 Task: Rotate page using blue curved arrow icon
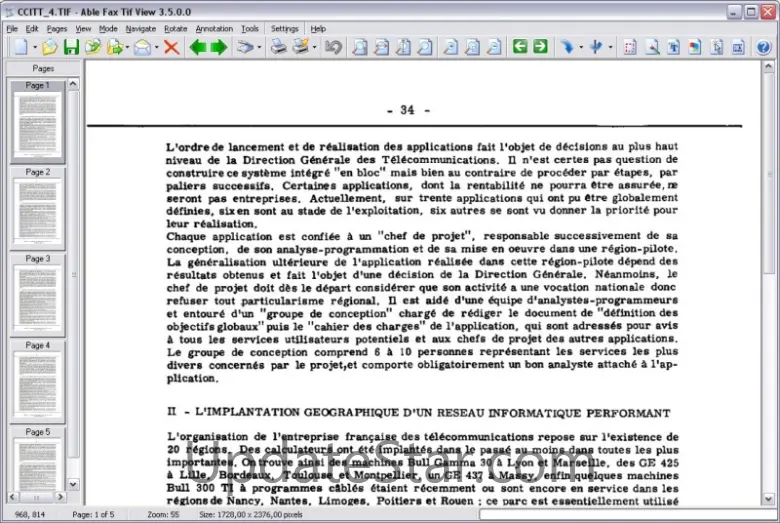(568, 47)
